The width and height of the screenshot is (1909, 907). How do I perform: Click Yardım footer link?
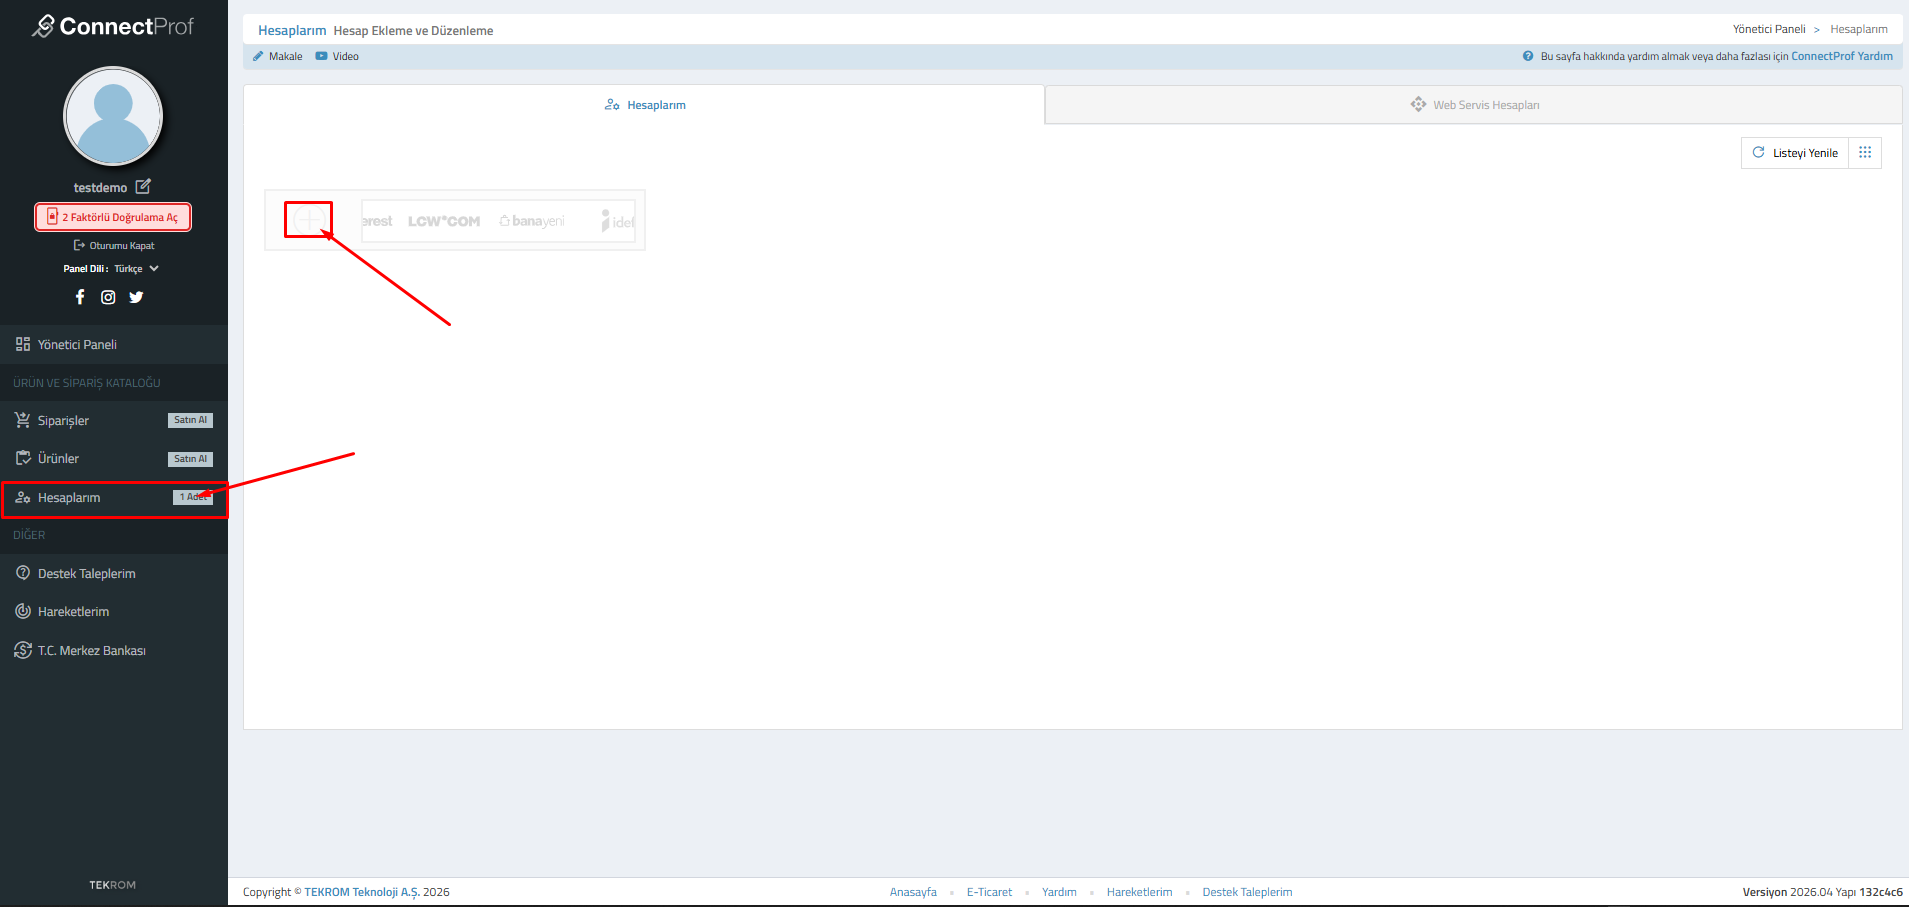pos(1059,892)
